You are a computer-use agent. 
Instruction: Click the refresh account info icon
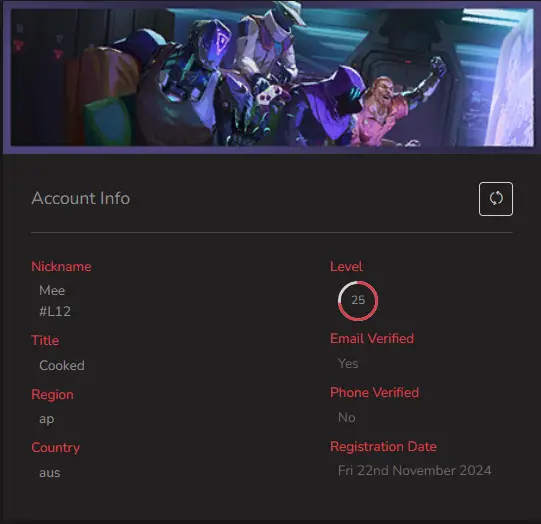[495, 199]
